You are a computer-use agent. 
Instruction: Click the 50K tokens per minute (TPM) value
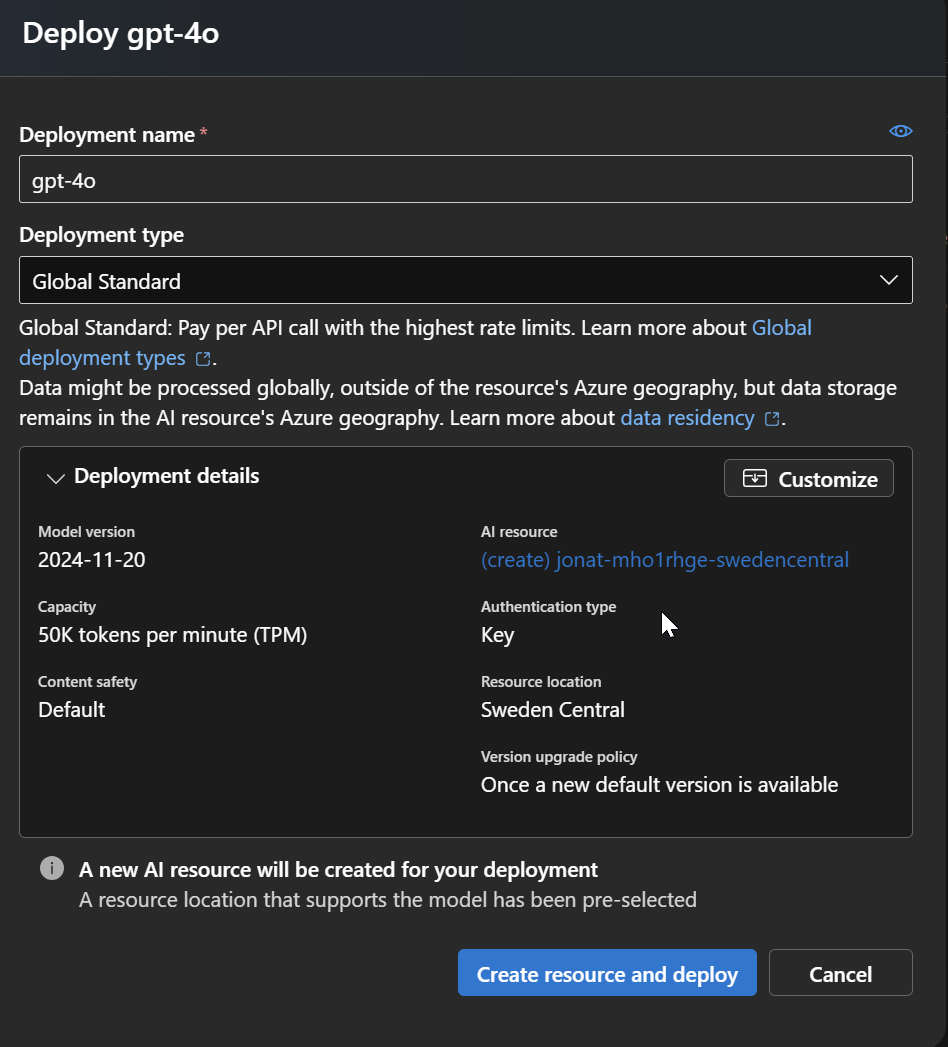(172, 634)
